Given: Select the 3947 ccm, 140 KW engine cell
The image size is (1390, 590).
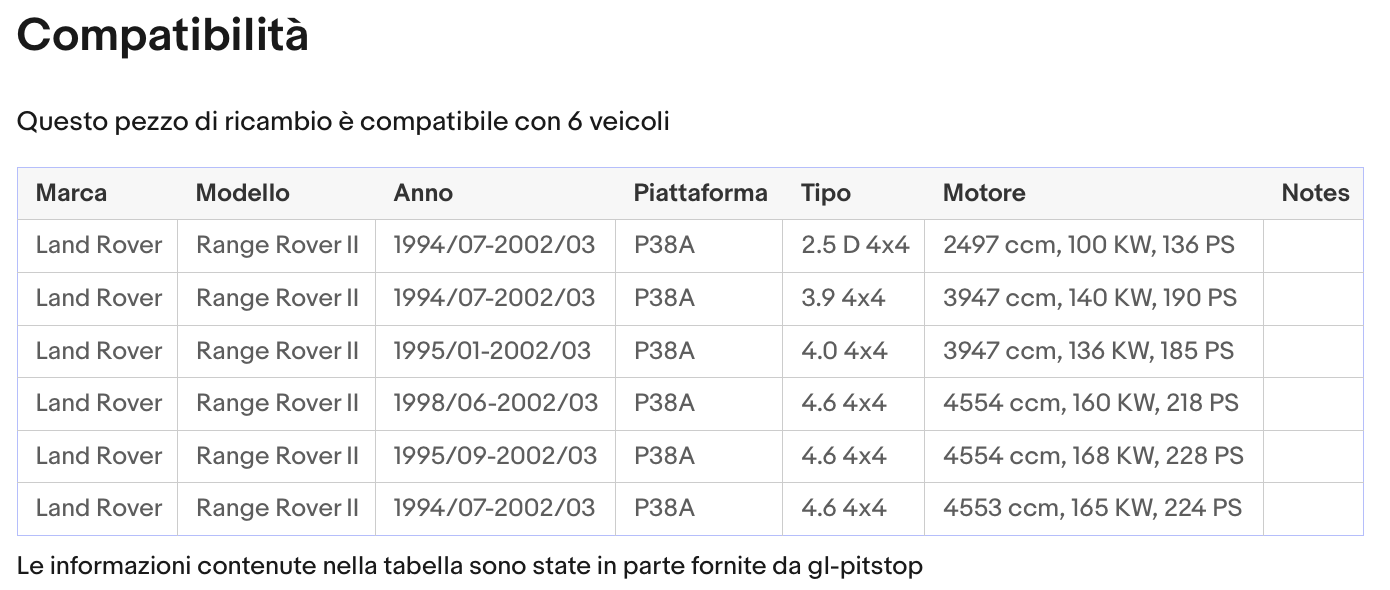Looking at the screenshot, I should point(1089,298).
